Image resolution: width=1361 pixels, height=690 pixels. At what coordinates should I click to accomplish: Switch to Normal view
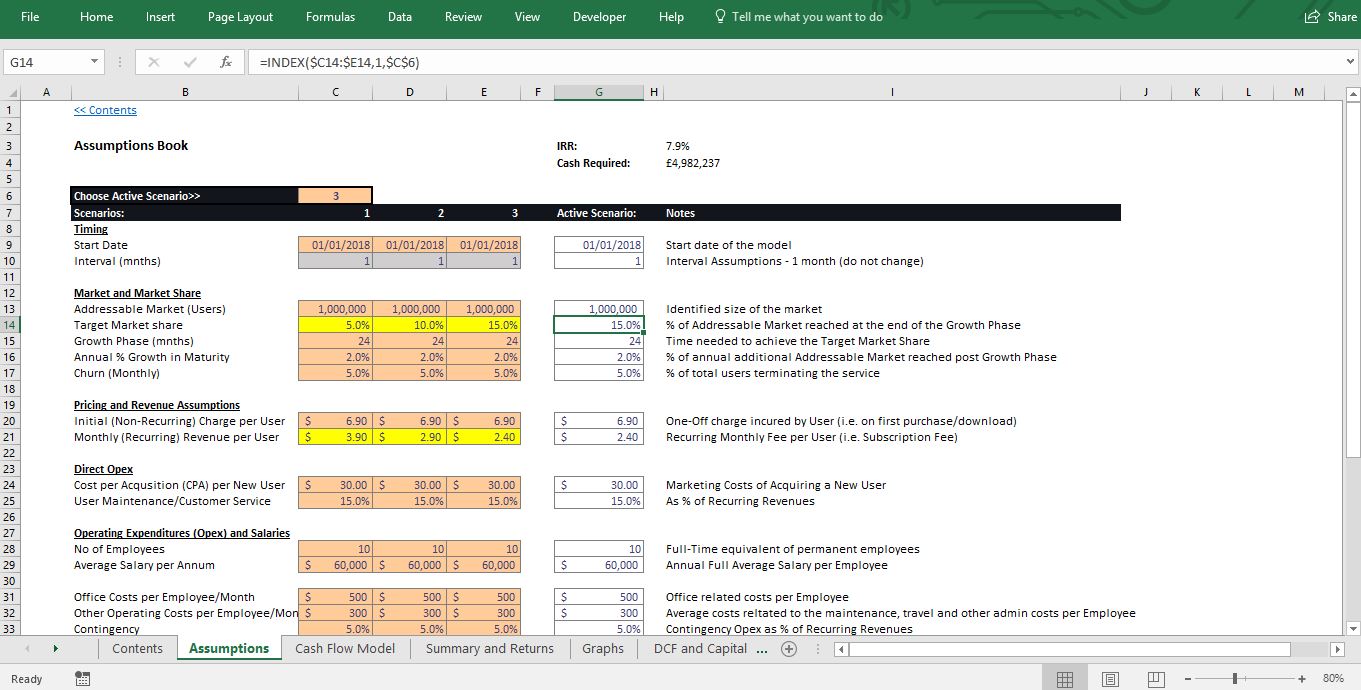tap(1065, 679)
